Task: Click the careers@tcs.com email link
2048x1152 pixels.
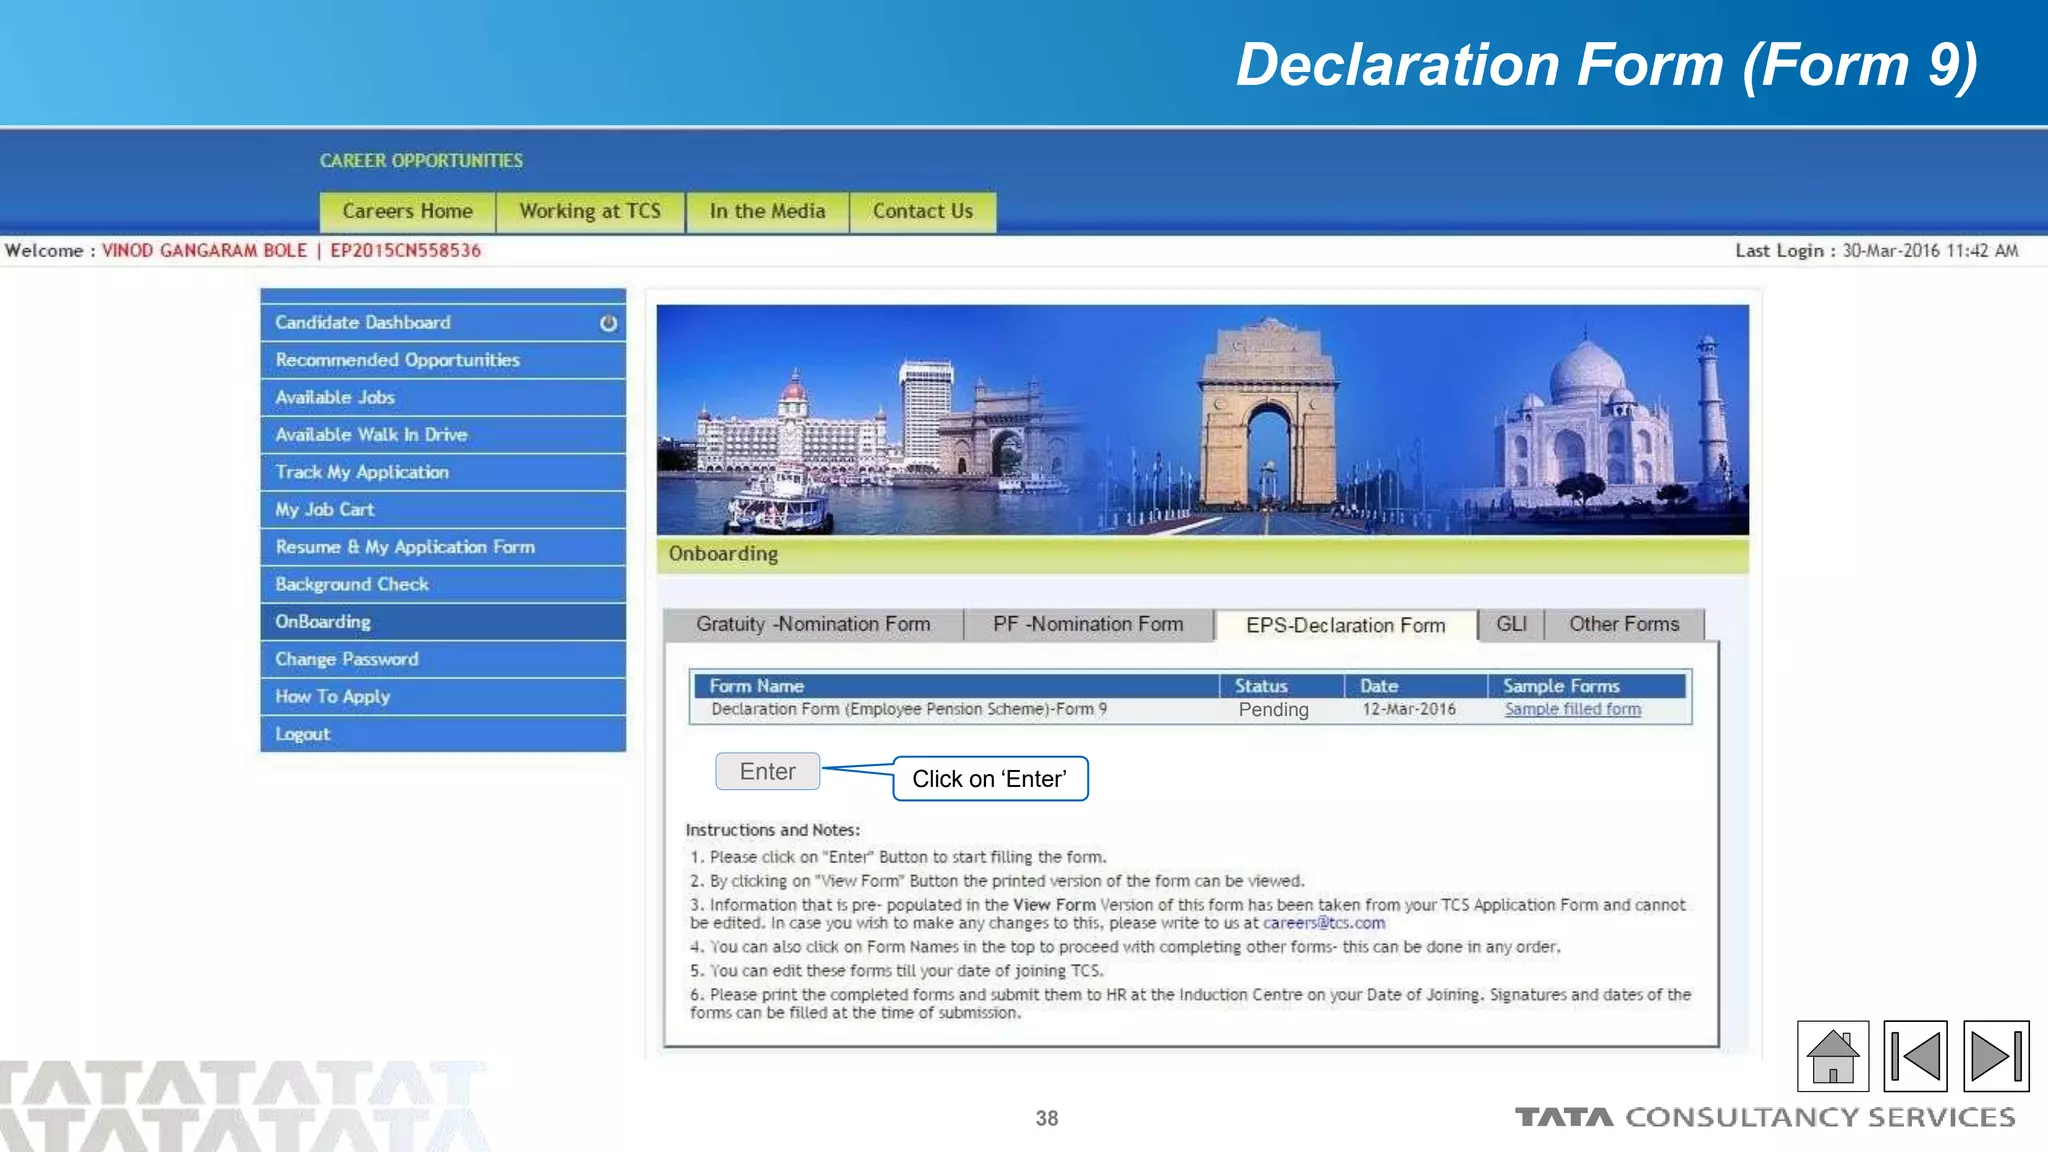Action: (1323, 923)
